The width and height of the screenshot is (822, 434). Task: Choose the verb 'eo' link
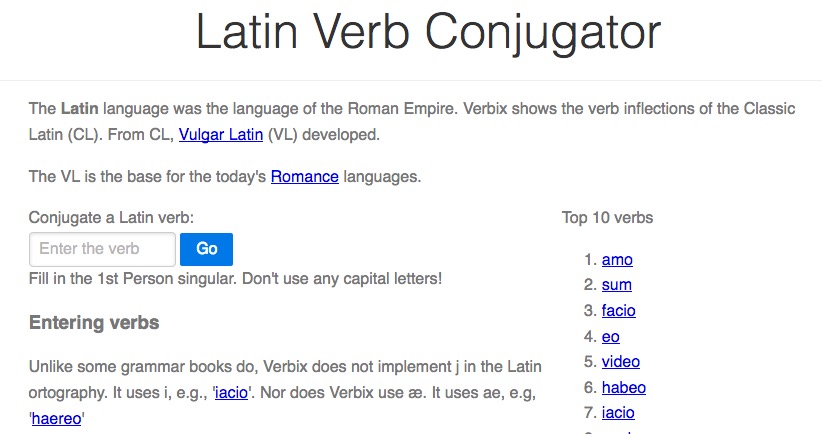tap(611, 337)
